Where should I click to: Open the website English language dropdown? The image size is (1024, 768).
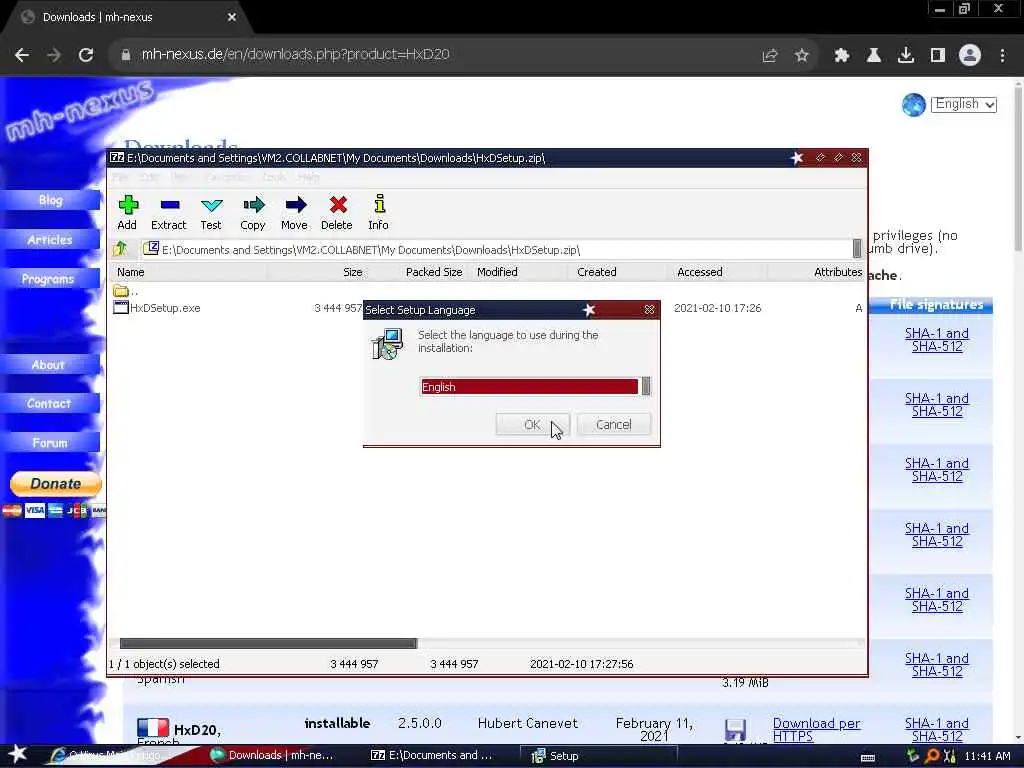point(964,104)
